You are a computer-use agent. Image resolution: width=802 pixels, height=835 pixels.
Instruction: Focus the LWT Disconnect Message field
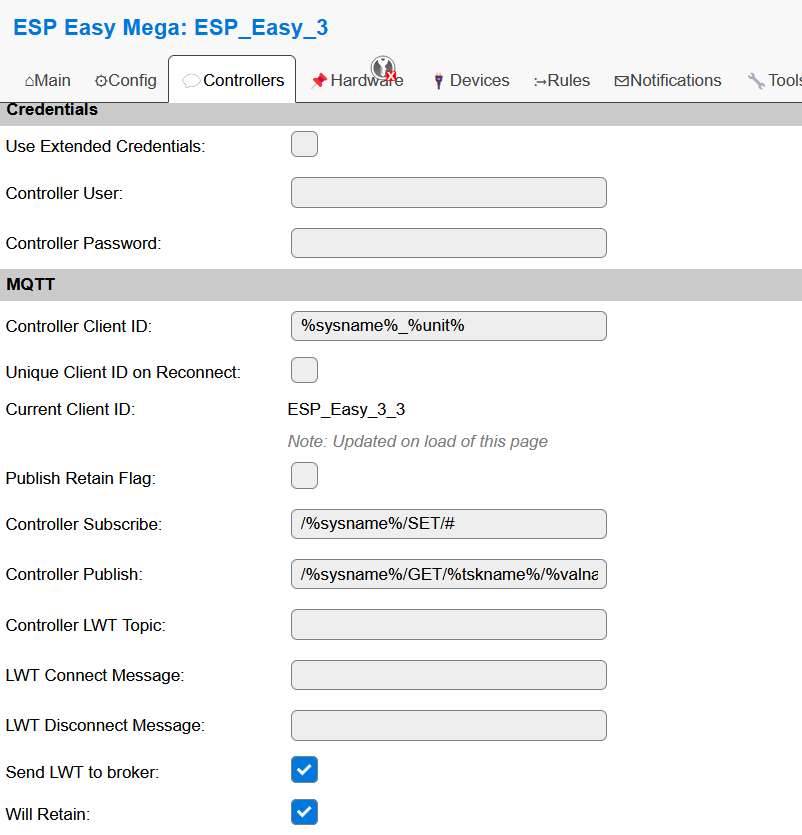coord(448,725)
